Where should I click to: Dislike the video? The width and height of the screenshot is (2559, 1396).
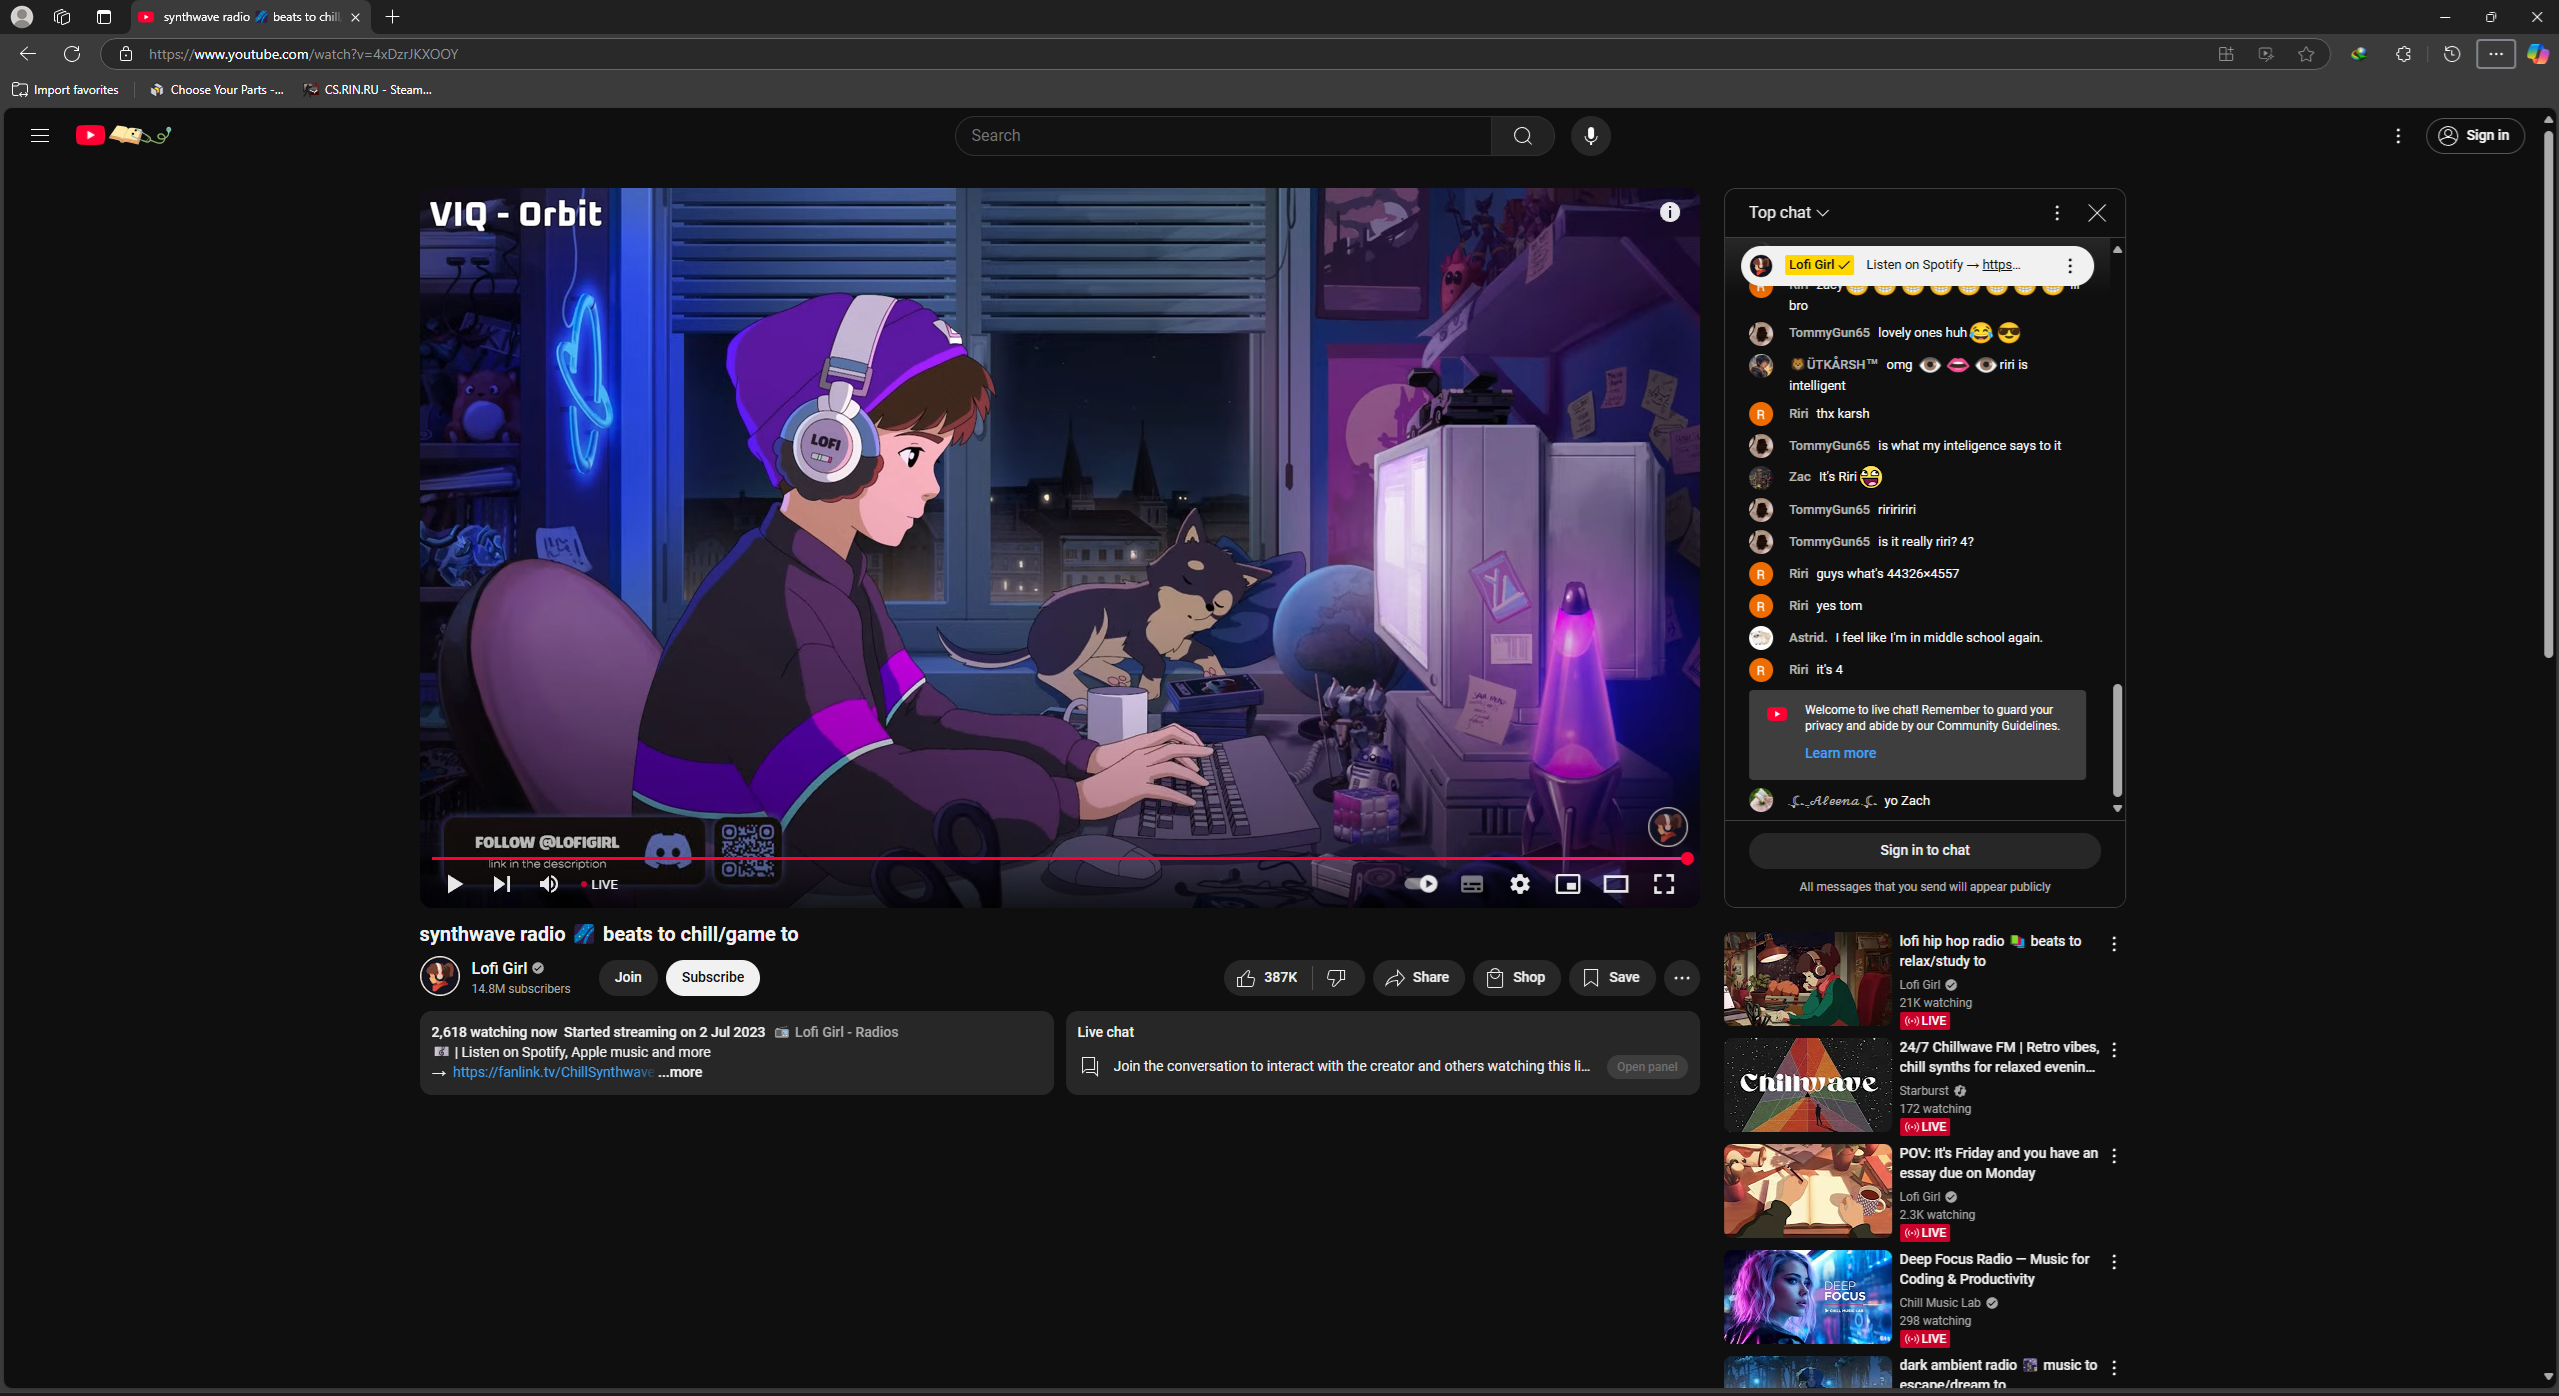(1337, 977)
